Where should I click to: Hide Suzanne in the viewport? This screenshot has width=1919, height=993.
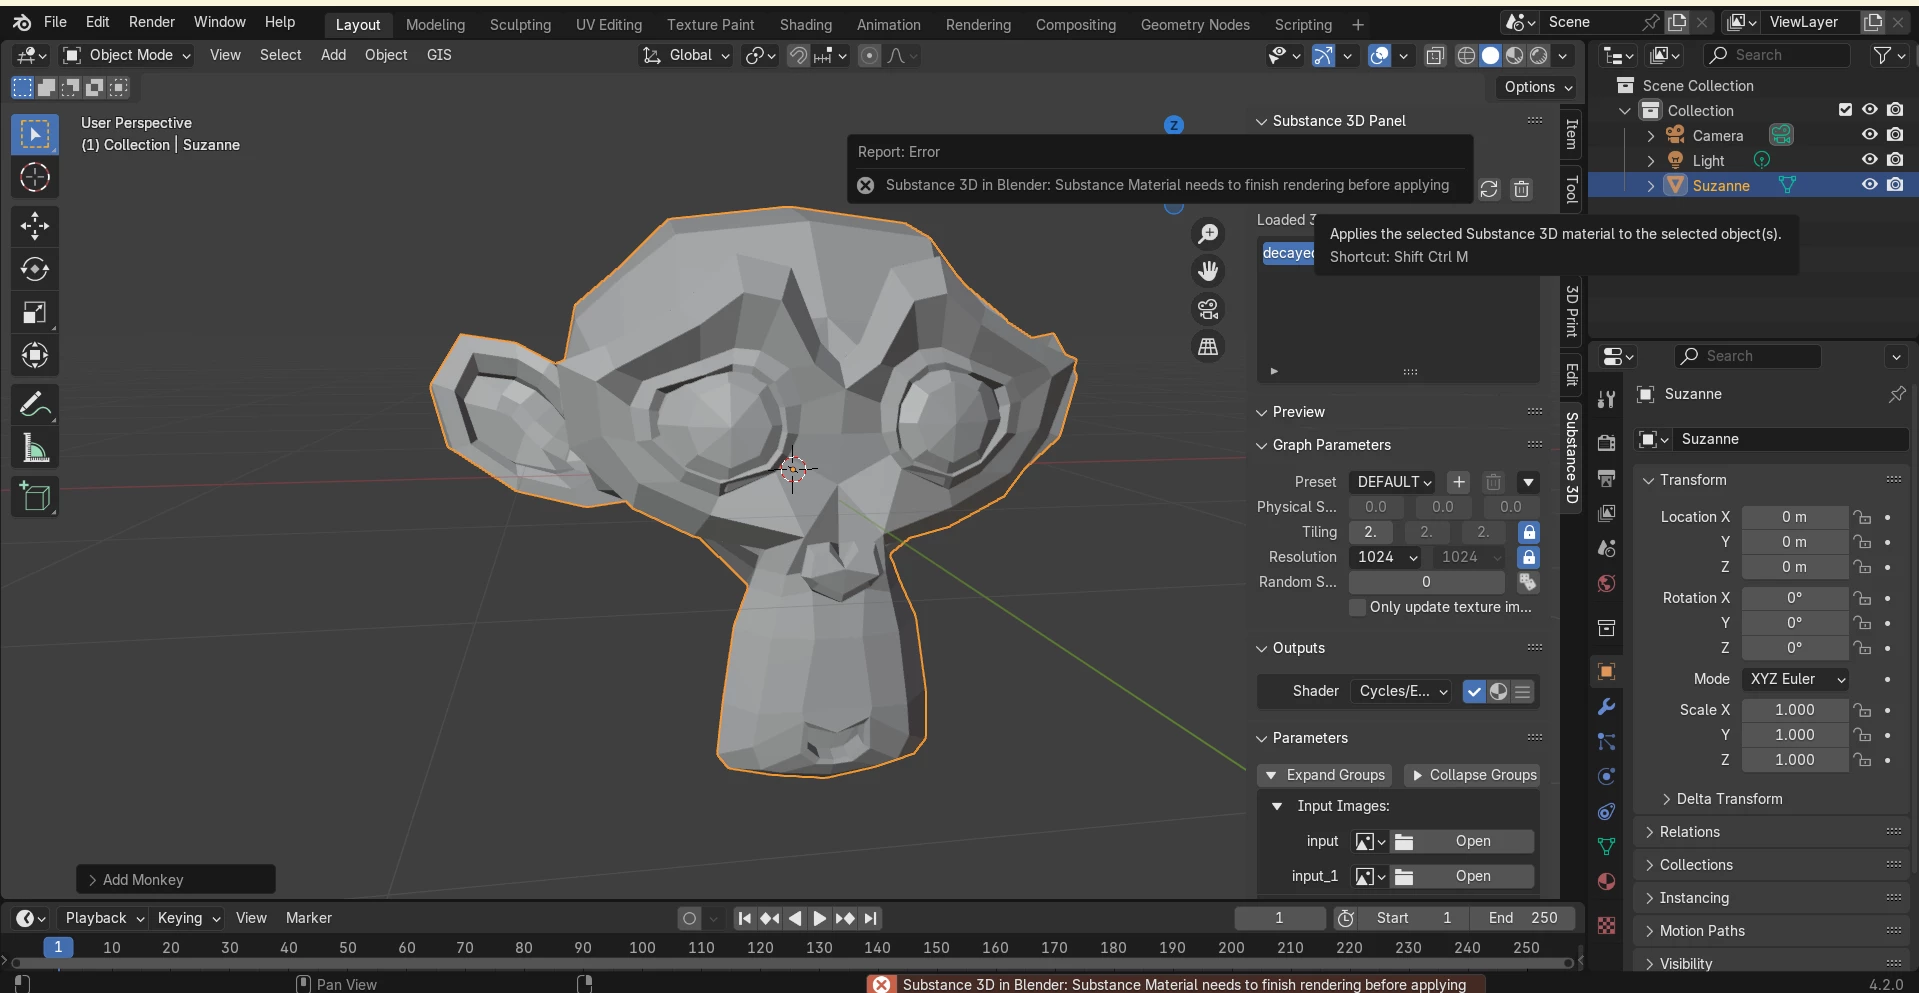(x=1869, y=185)
